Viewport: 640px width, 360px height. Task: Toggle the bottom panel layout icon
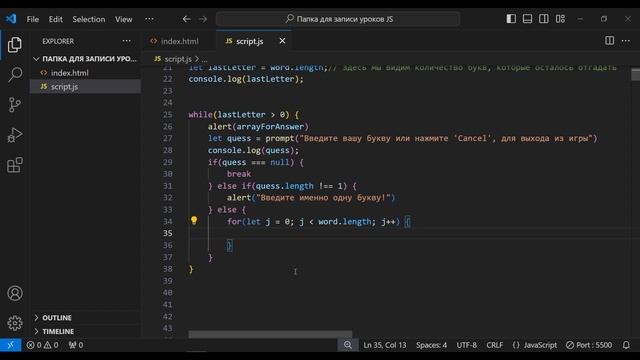(x=527, y=19)
